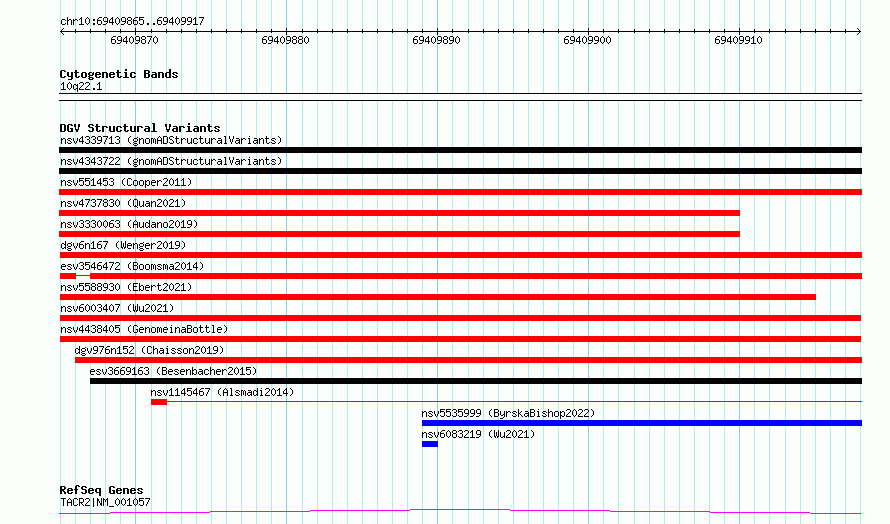The height and width of the screenshot is (524, 890).
Task: Open the DGV Structural Variants track header
Action: pyautogui.click(x=140, y=128)
